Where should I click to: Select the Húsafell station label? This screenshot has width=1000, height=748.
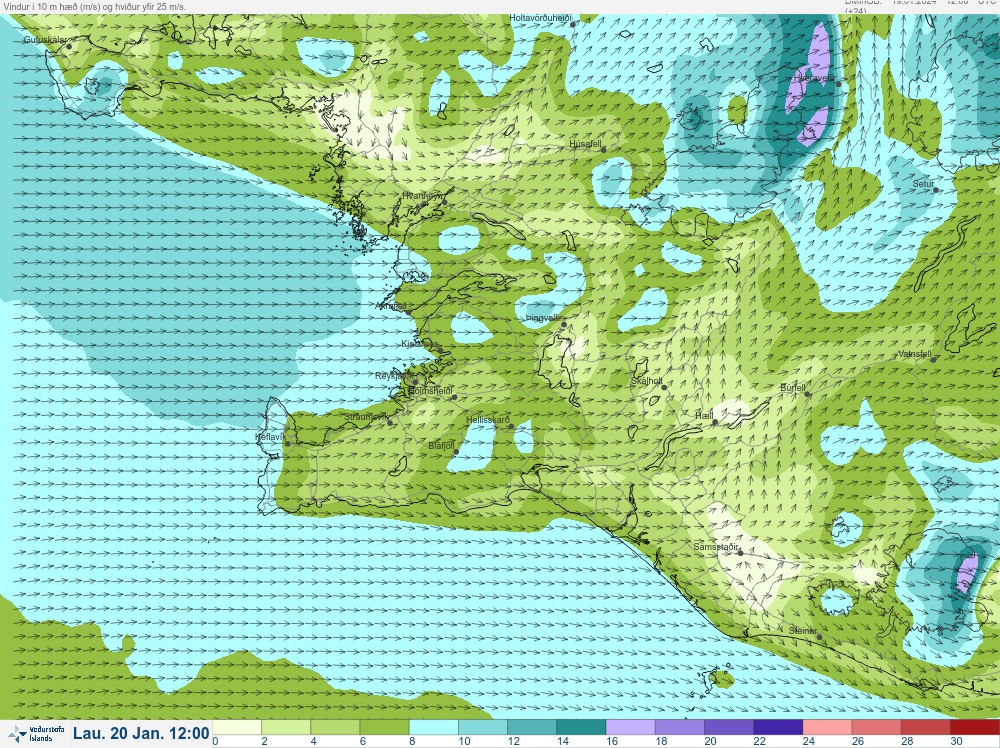click(x=585, y=144)
